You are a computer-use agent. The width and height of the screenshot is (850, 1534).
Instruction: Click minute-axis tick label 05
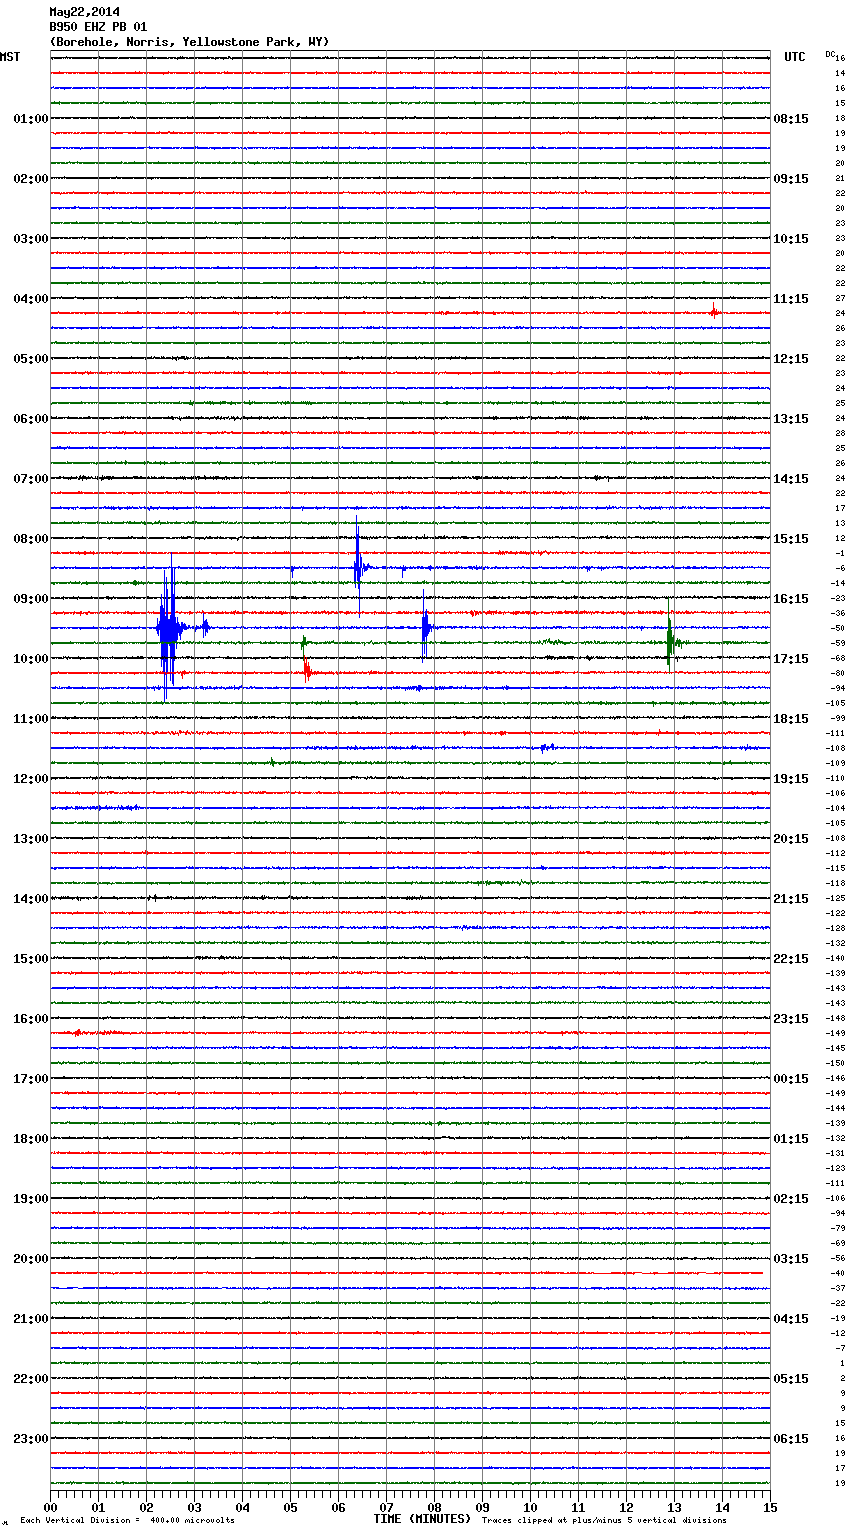[x=290, y=1506]
